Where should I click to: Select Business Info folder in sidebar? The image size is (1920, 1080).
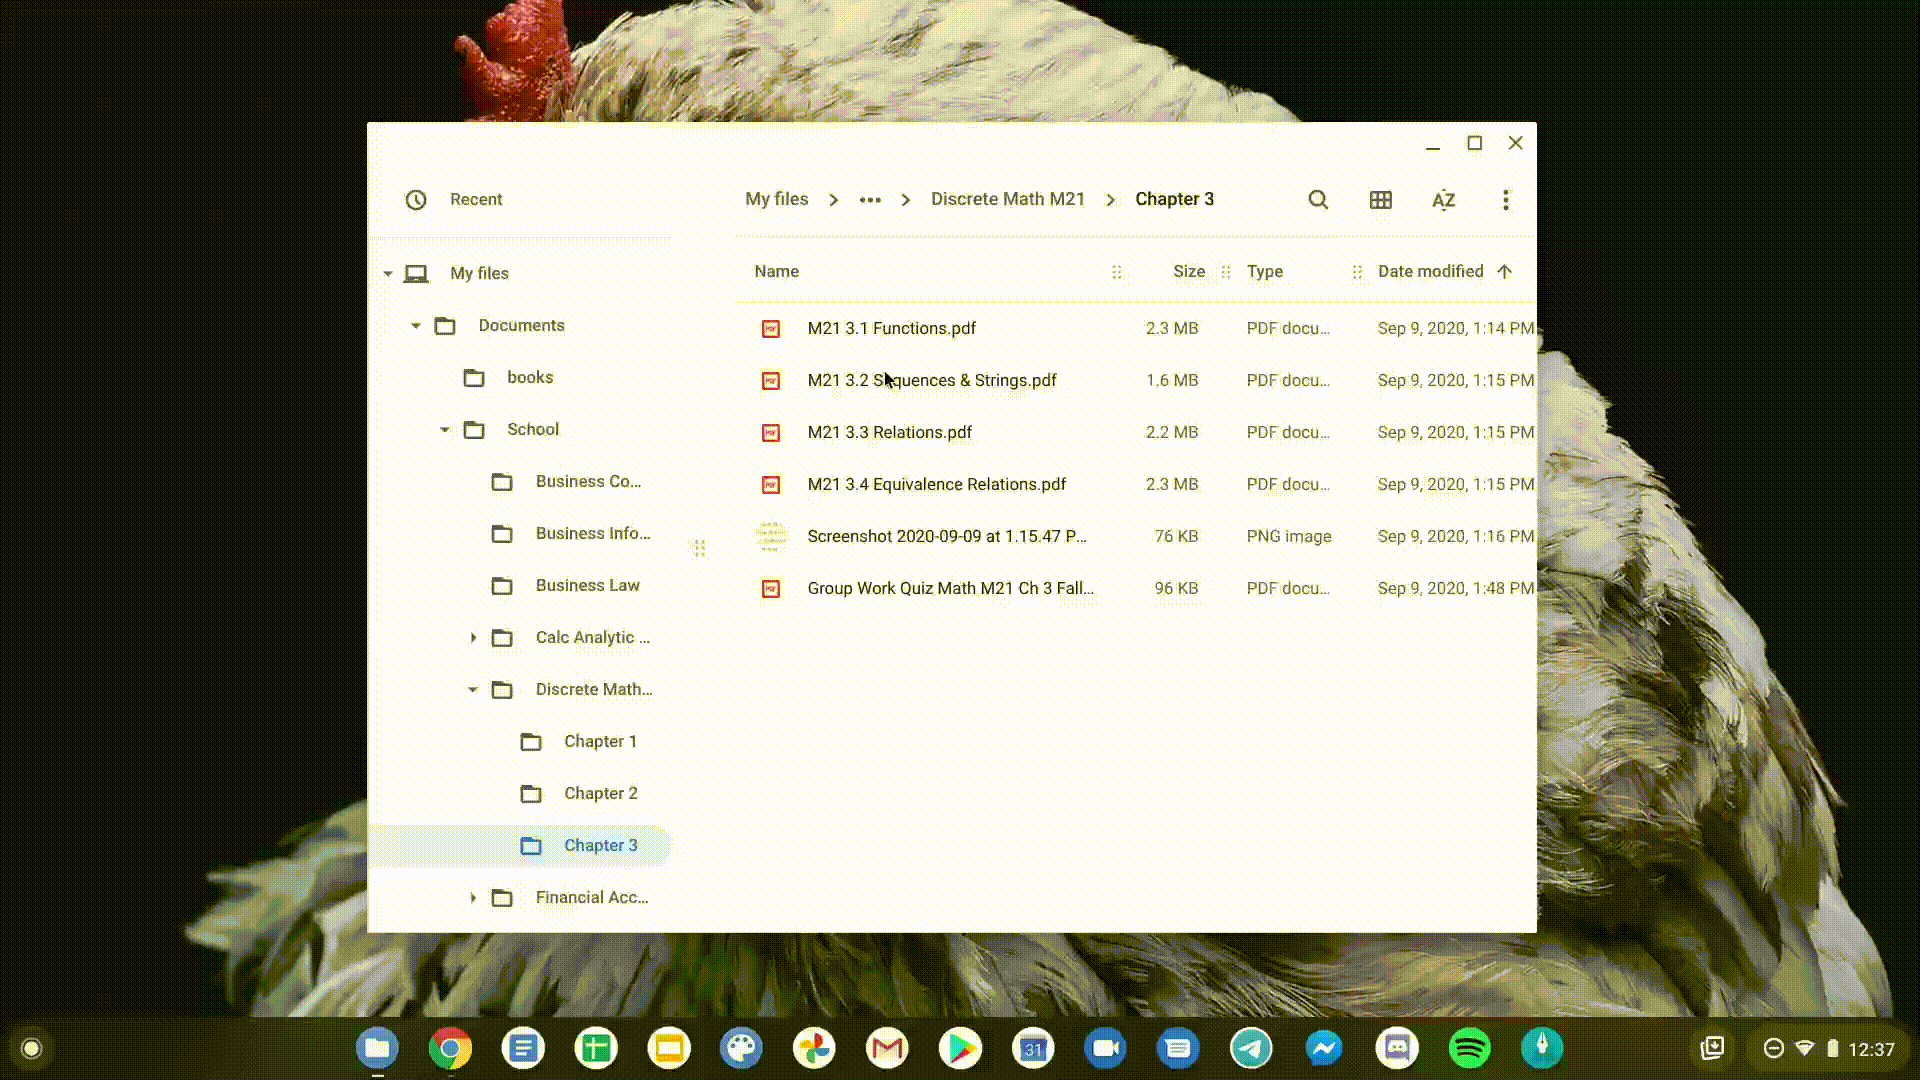(x=519, y=534)
